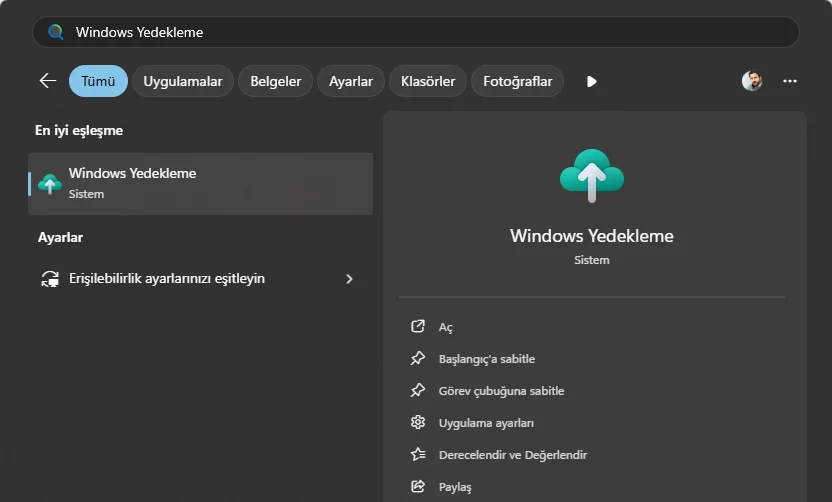Click the sync icon beside Erişilebilirlik ayarlarınızı eşitleyin
This screenshot has width=832, height=502.
pos(50,279)
